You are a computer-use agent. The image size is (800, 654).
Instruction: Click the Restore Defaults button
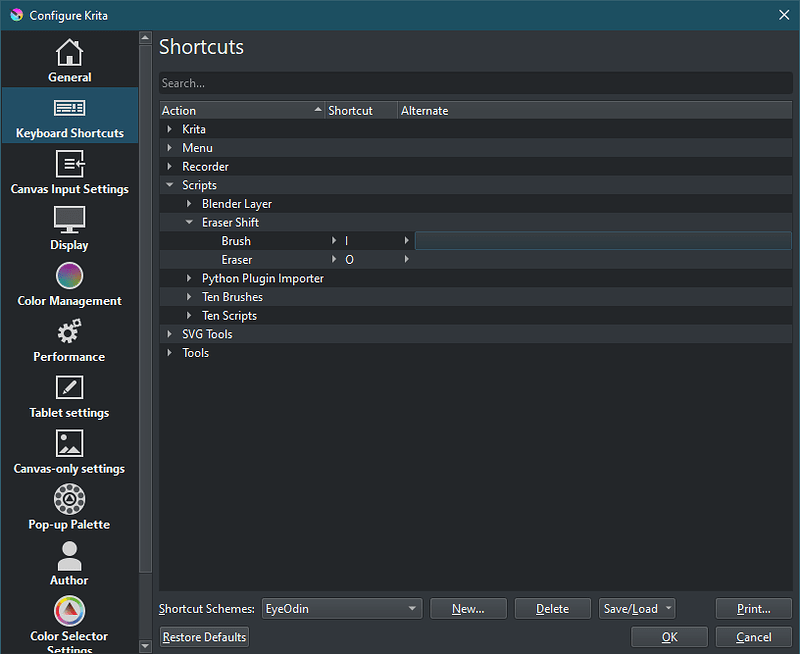click(x=204, y=636)
